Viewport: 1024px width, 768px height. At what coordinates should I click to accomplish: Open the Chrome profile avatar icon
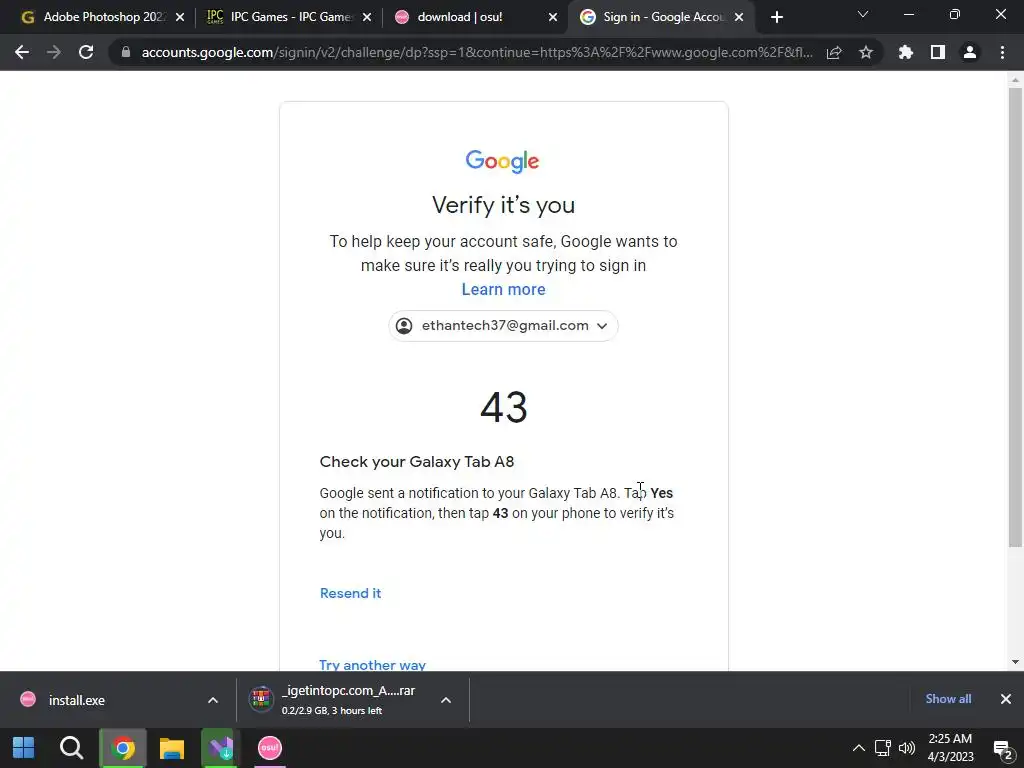coord(970,52)
